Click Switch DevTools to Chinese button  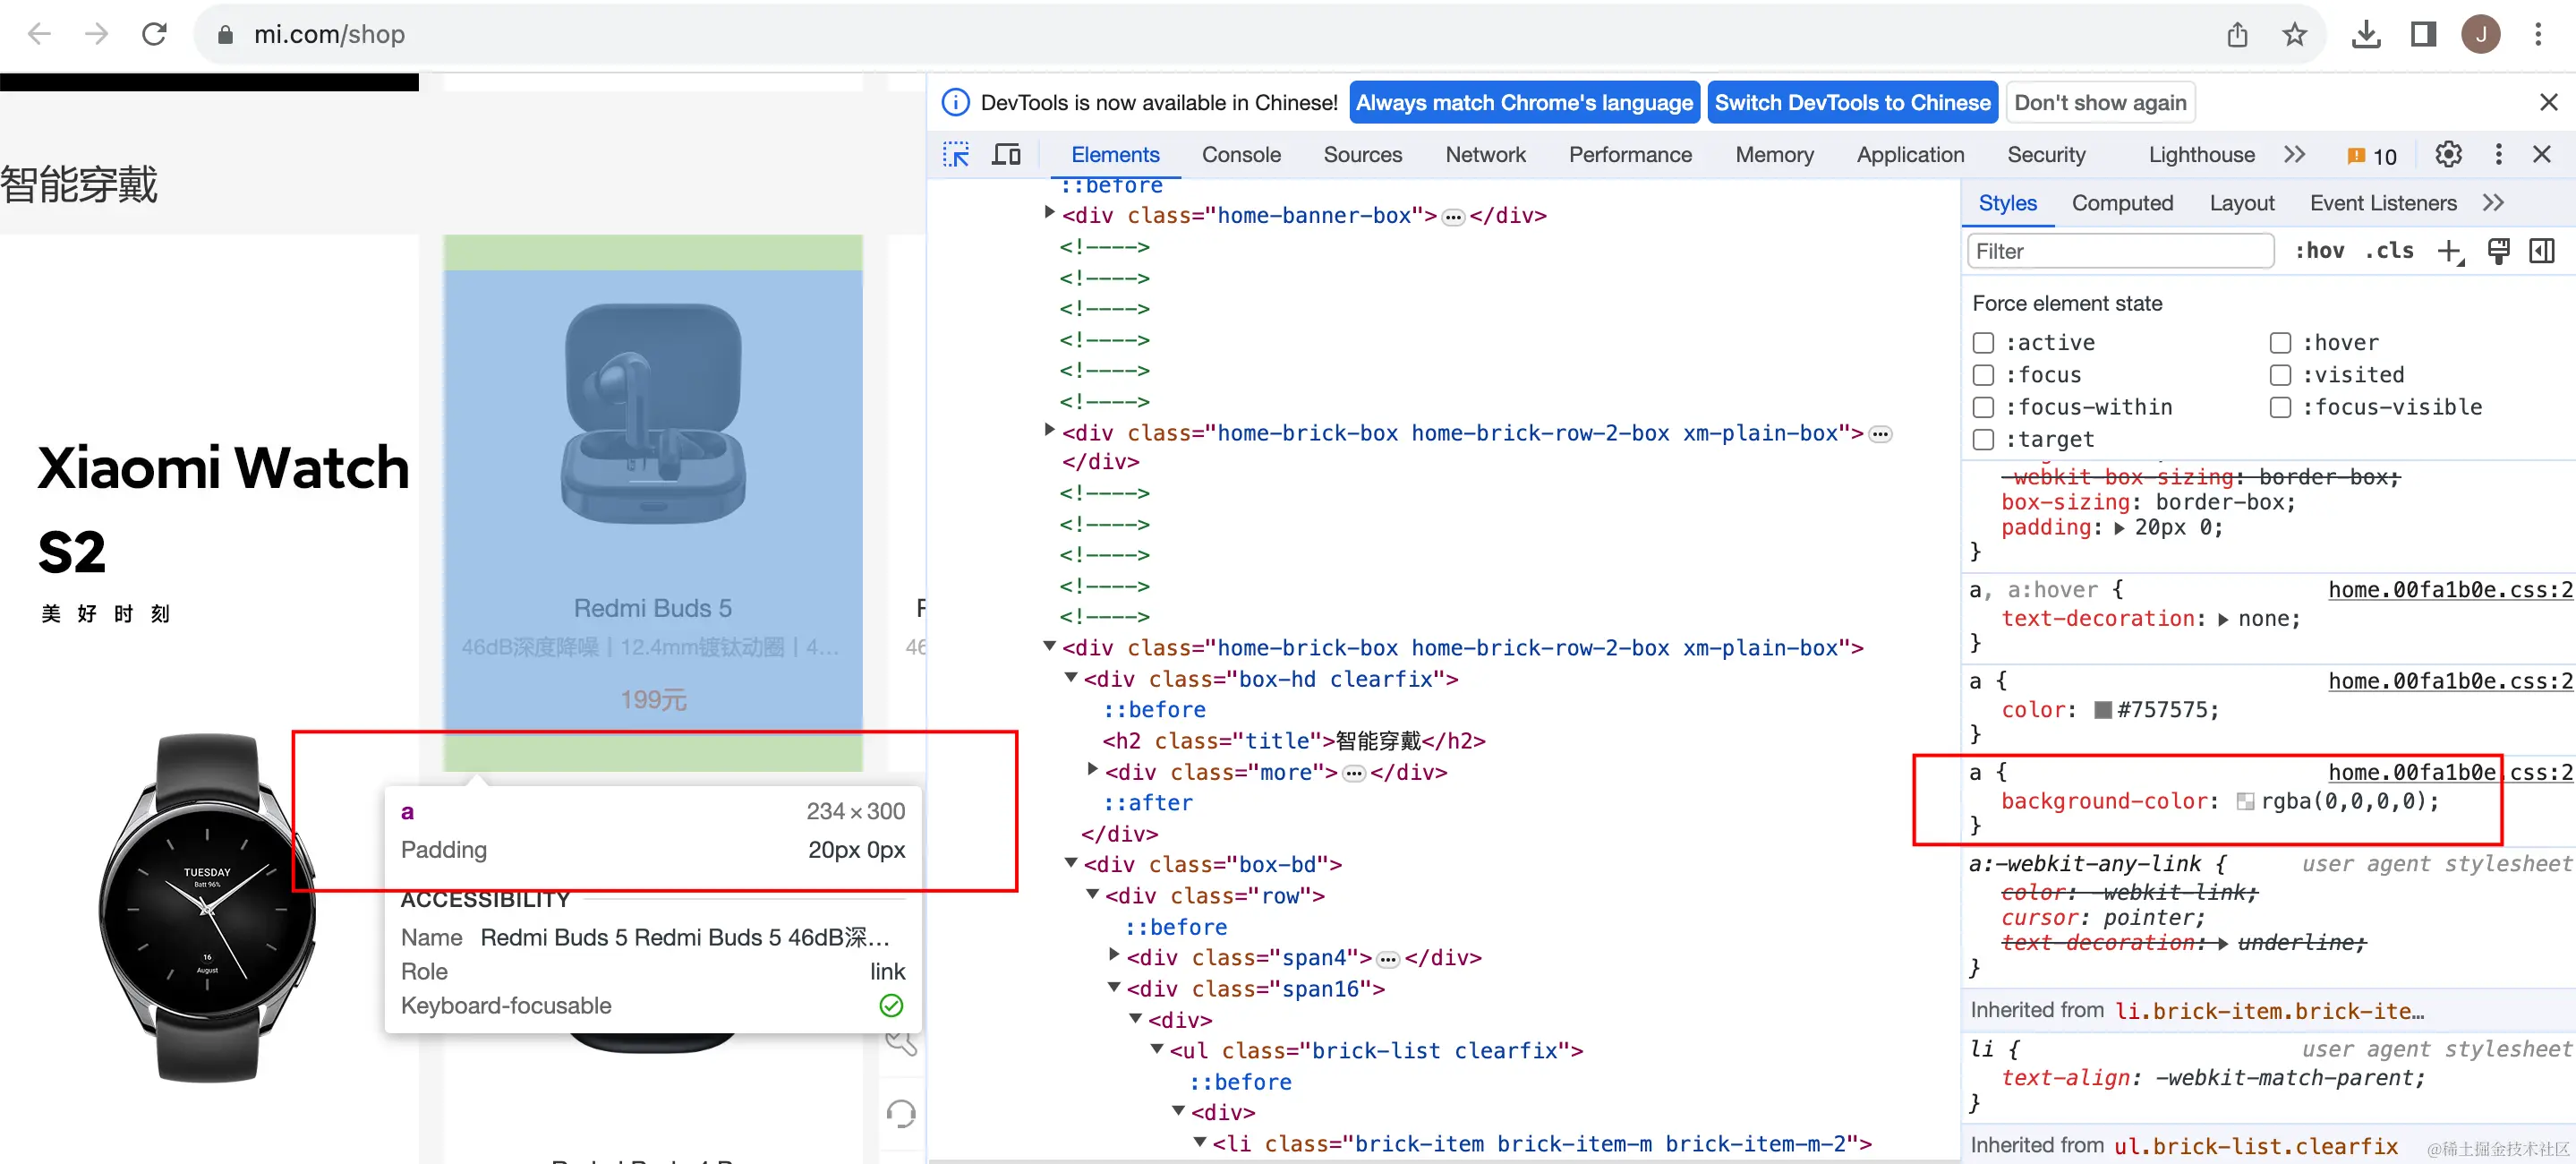1852,102
